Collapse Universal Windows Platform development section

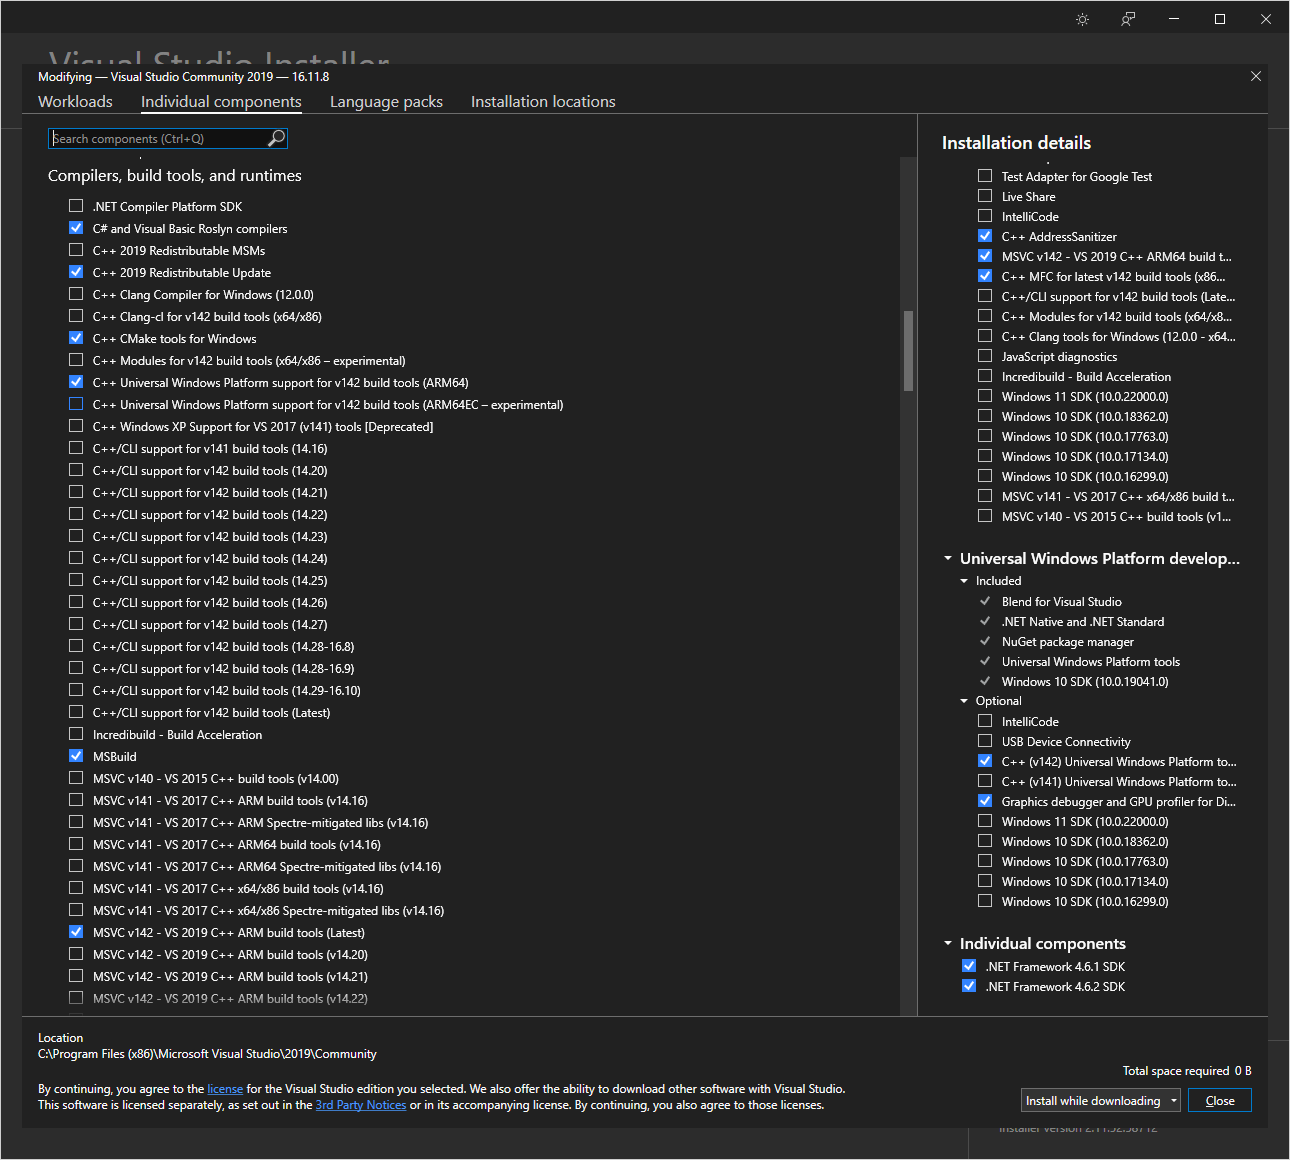point(948,558)
